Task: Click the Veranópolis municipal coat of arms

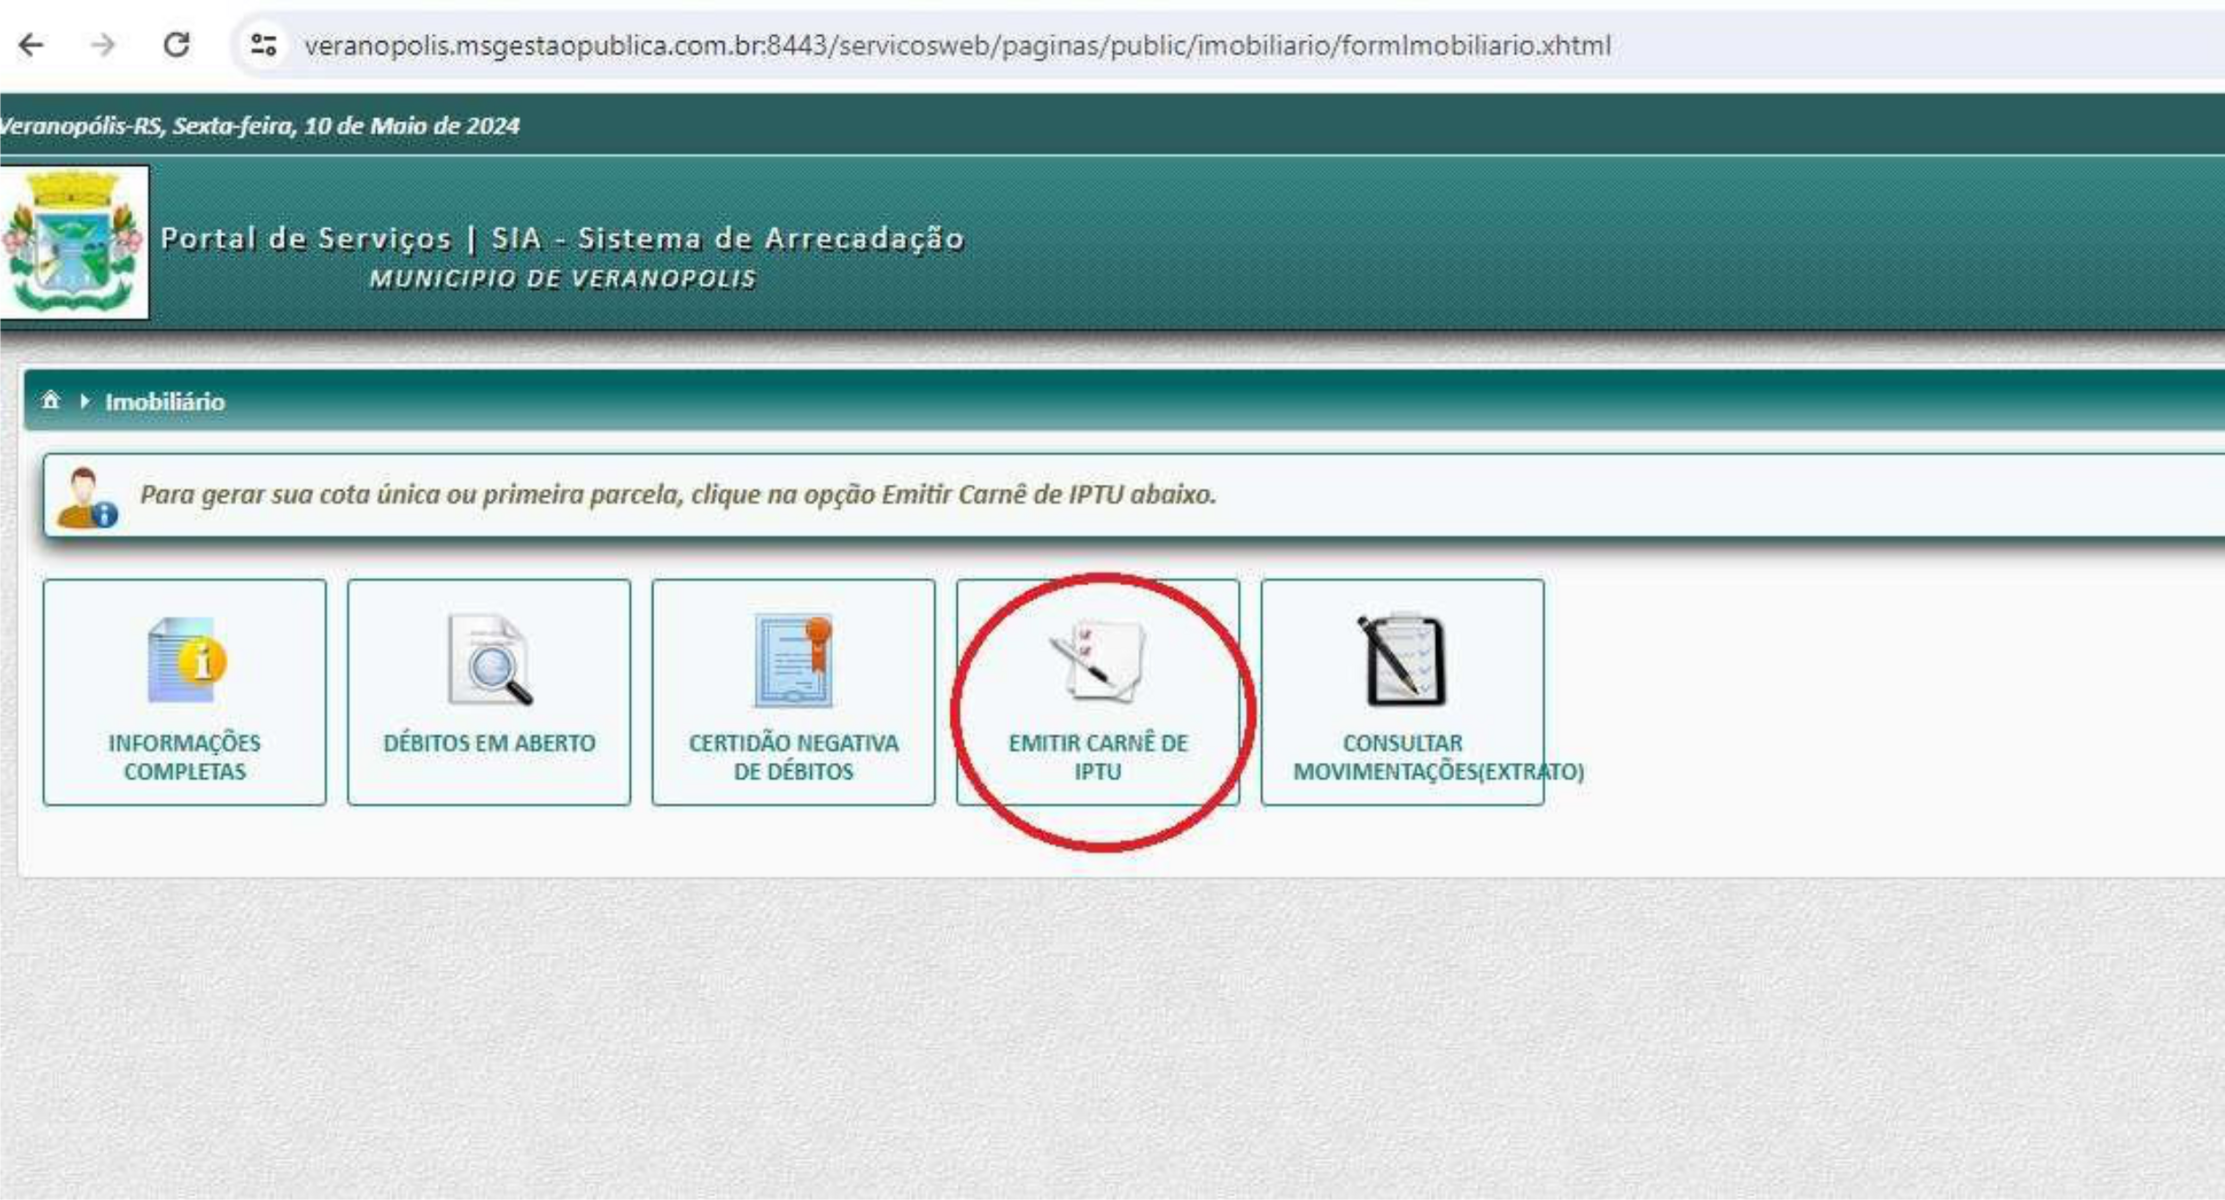Action: pyautogui.click(x=73, y=242)
